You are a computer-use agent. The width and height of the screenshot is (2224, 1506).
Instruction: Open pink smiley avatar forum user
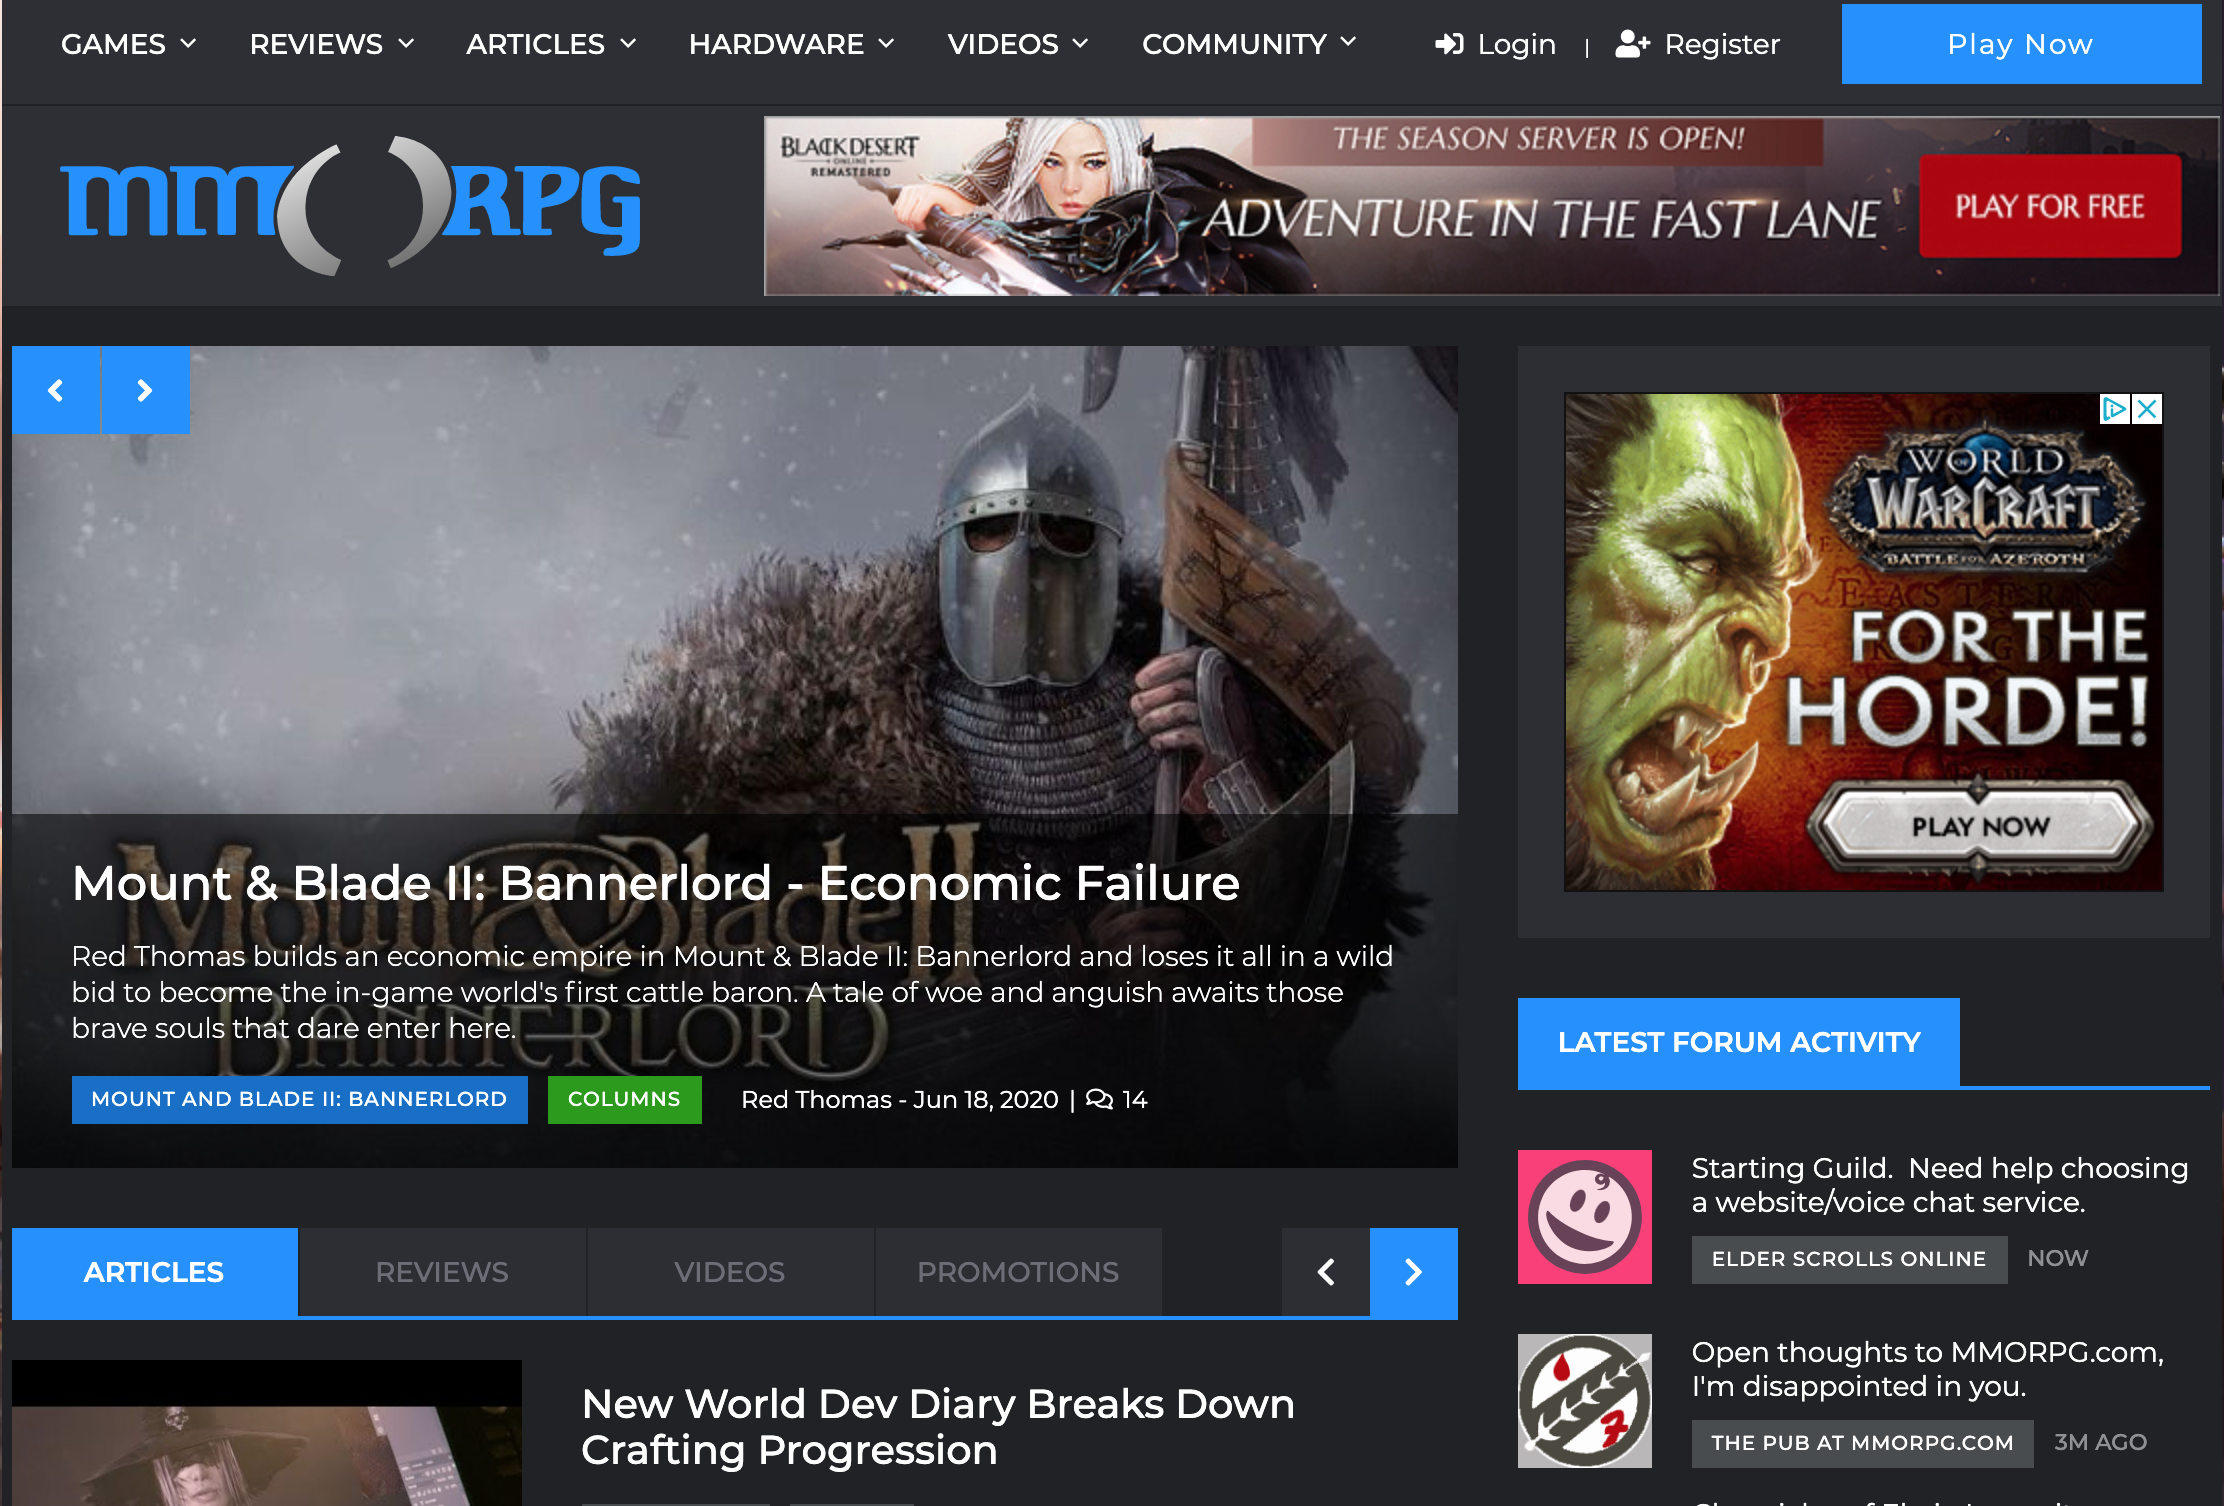point(1585,1217)
